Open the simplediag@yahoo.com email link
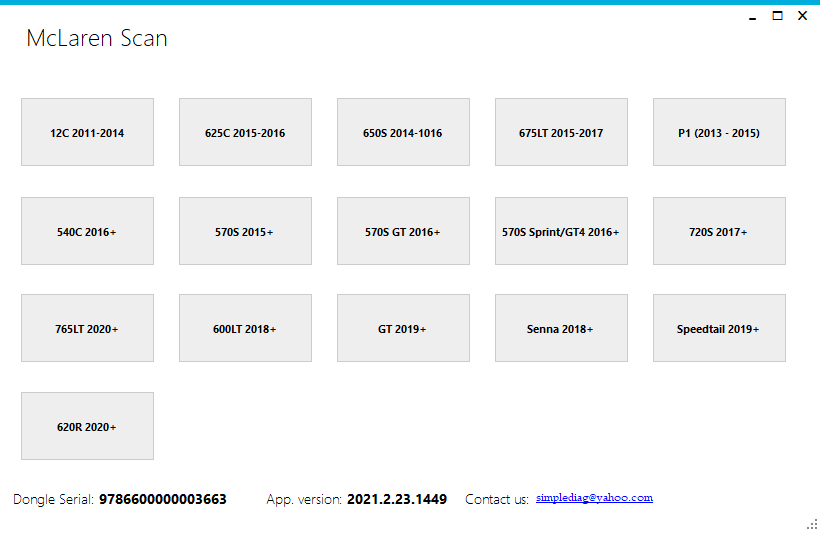This screenshot has height=540, width=820. pyautogui.click(x=594, y=498)
